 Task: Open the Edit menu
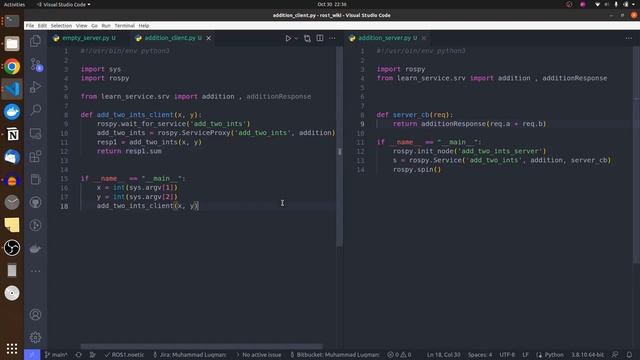pos(42,25)
